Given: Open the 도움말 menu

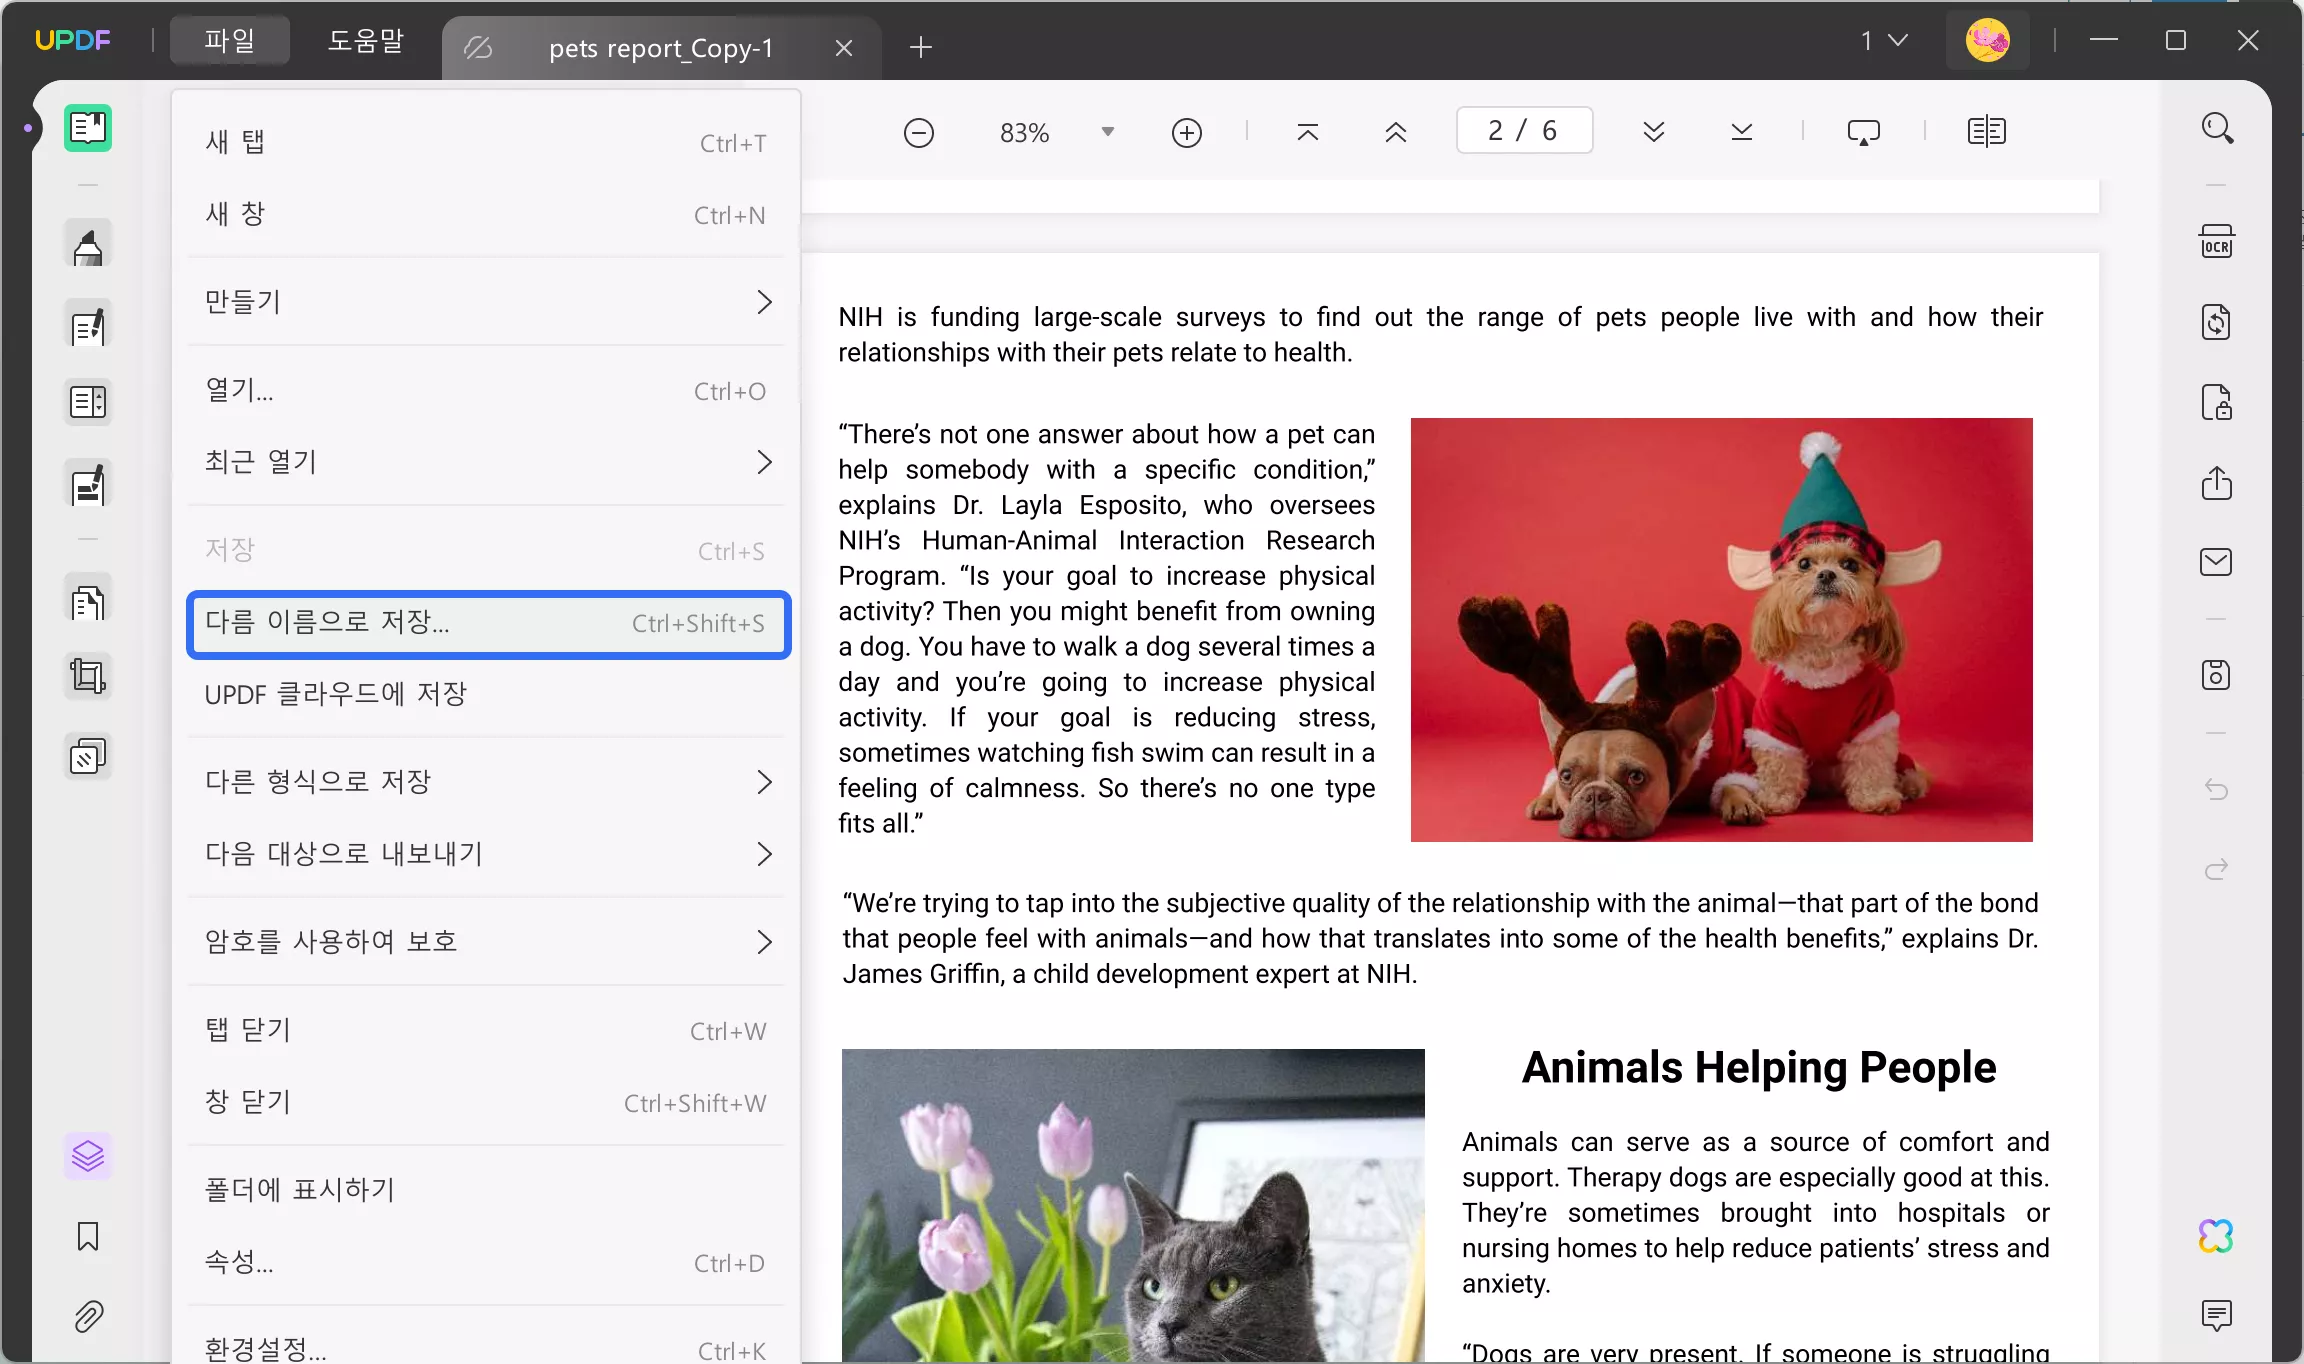Looking at the screenshot, I should click(x=366, y=40).
